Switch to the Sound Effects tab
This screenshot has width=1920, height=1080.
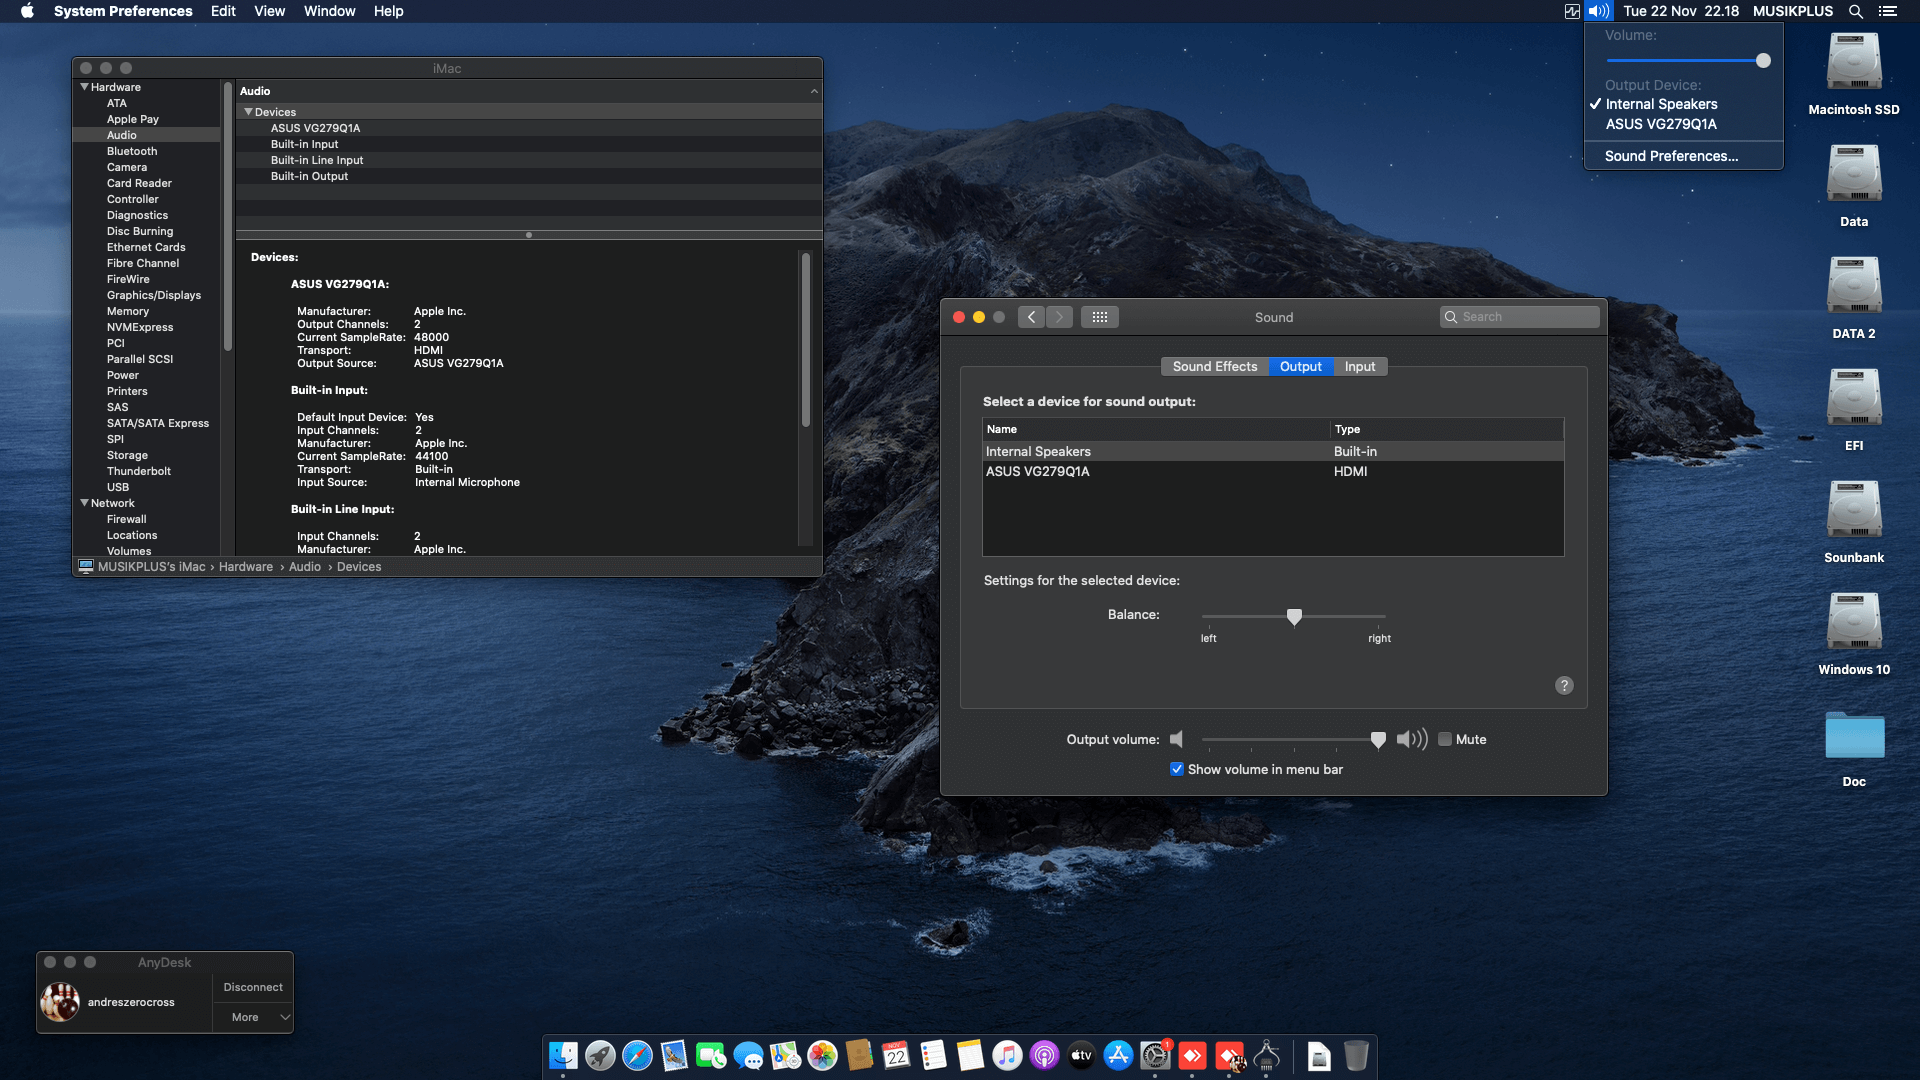[1214, 366]
